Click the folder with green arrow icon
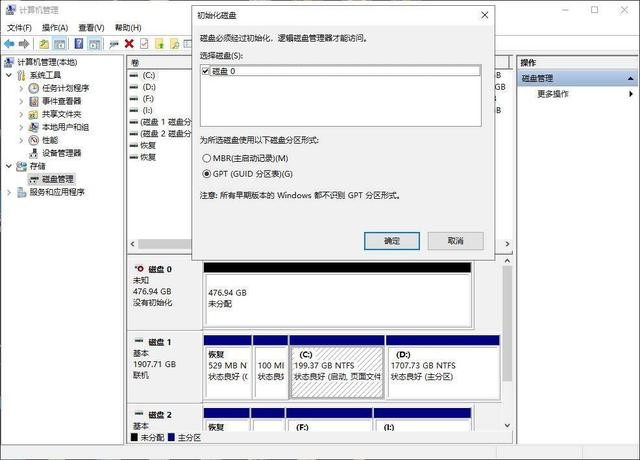This screenshot has height=460, width=640. [x=160, y=43]
